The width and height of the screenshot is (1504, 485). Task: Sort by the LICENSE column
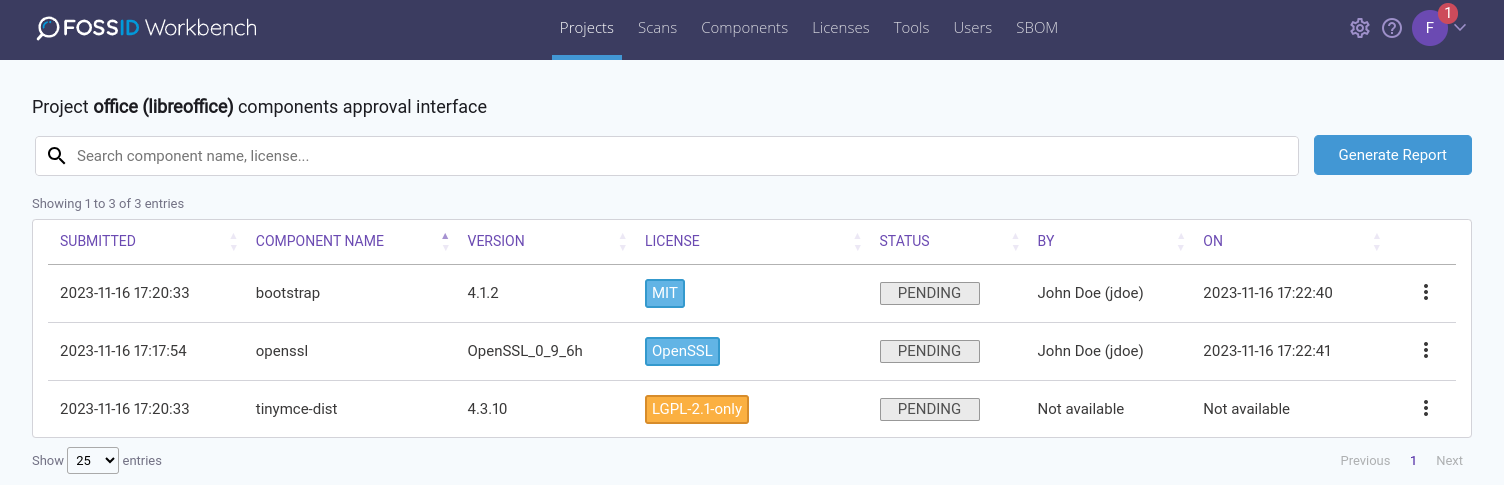coord(672,241)
